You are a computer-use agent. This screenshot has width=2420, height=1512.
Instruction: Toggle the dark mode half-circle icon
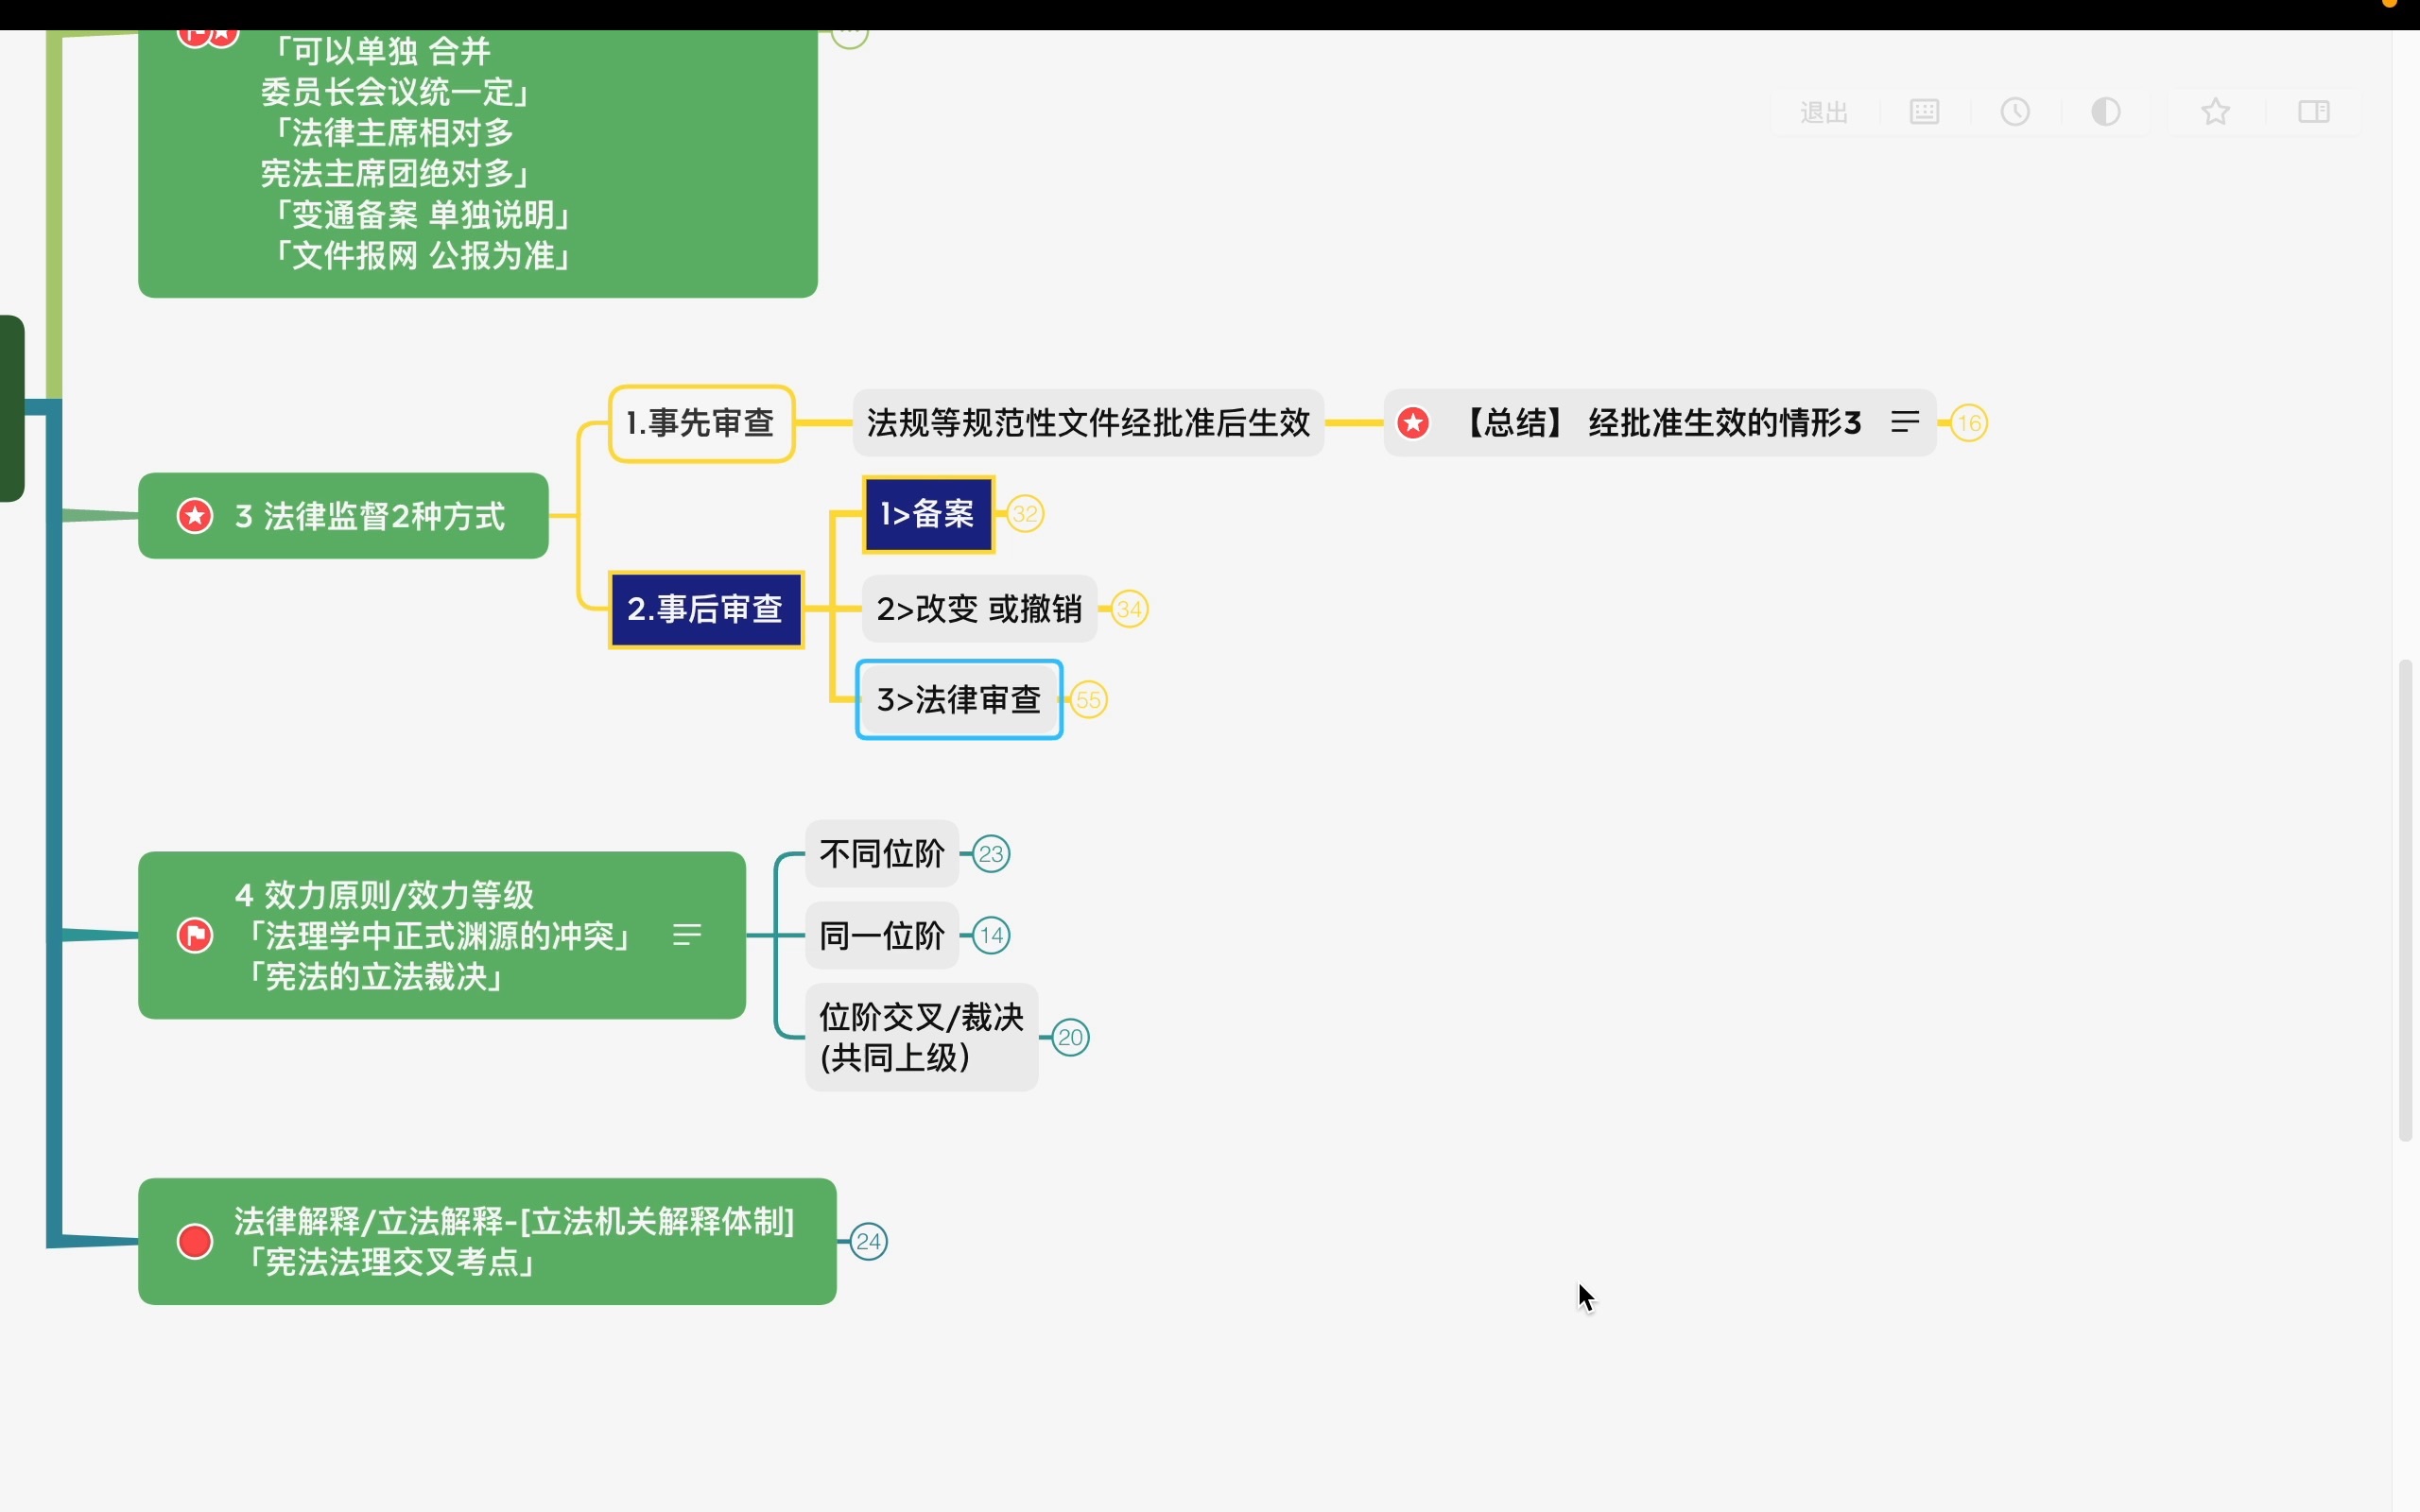pos(2106,112)
